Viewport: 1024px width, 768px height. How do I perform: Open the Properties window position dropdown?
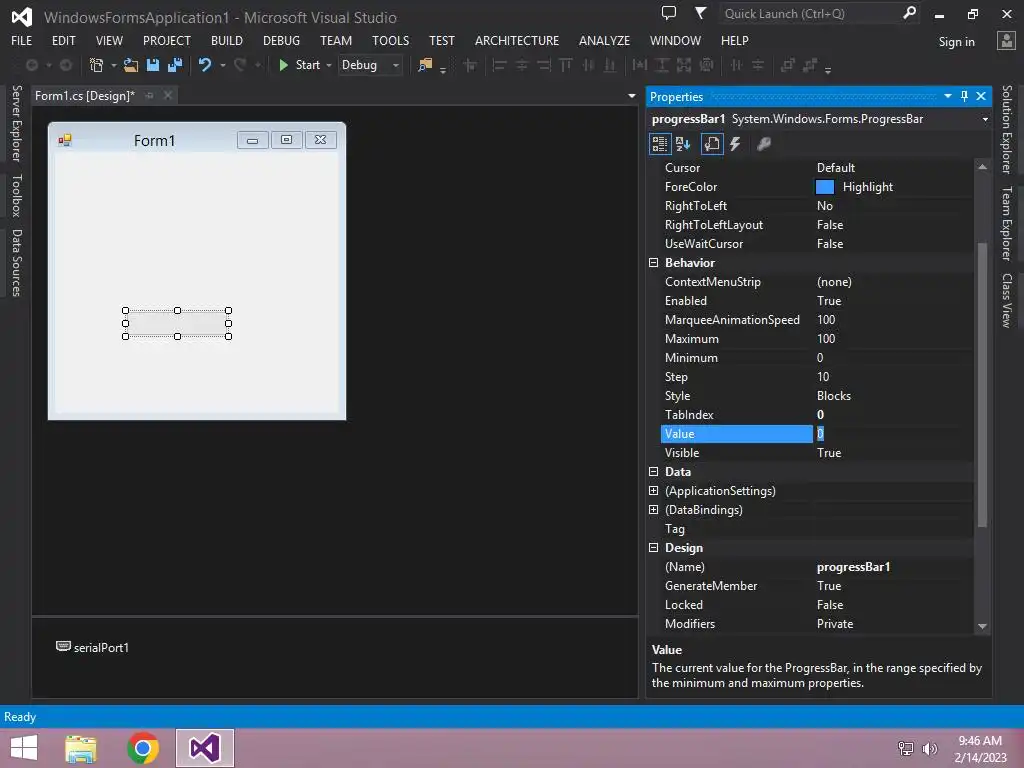pyautogui.click(x=948, y=96)
